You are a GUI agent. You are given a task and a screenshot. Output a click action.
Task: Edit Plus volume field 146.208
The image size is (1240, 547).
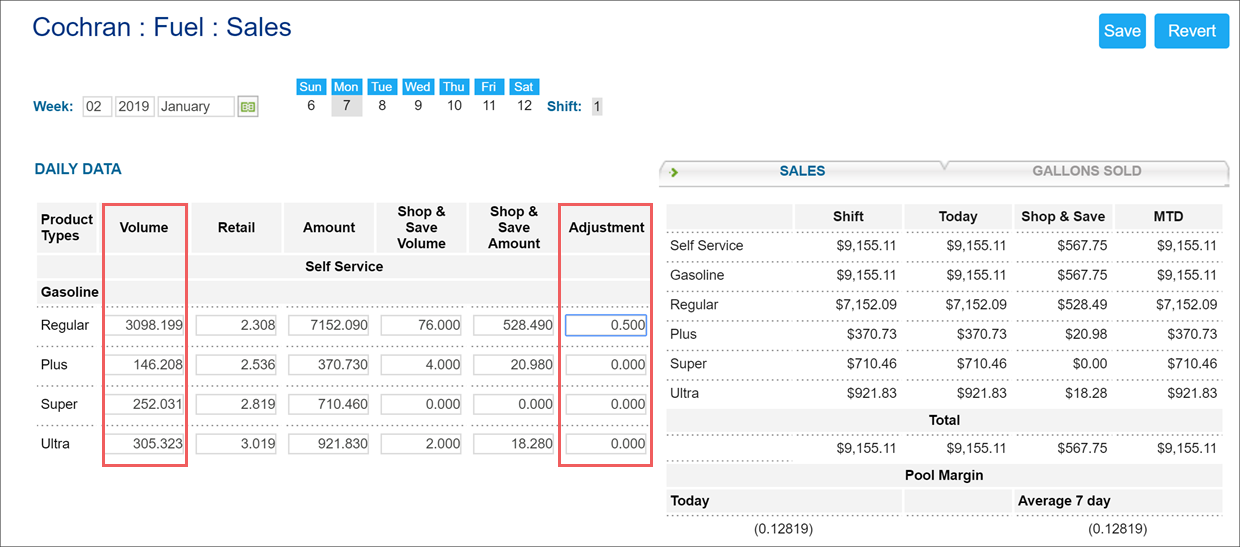click(145, 365)
